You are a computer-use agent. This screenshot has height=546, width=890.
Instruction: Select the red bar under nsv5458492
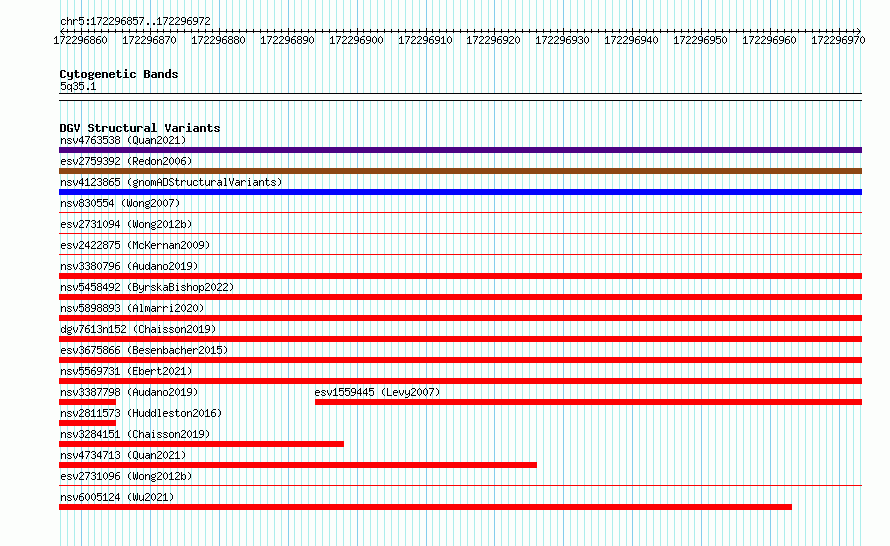(x=460, y=297)
